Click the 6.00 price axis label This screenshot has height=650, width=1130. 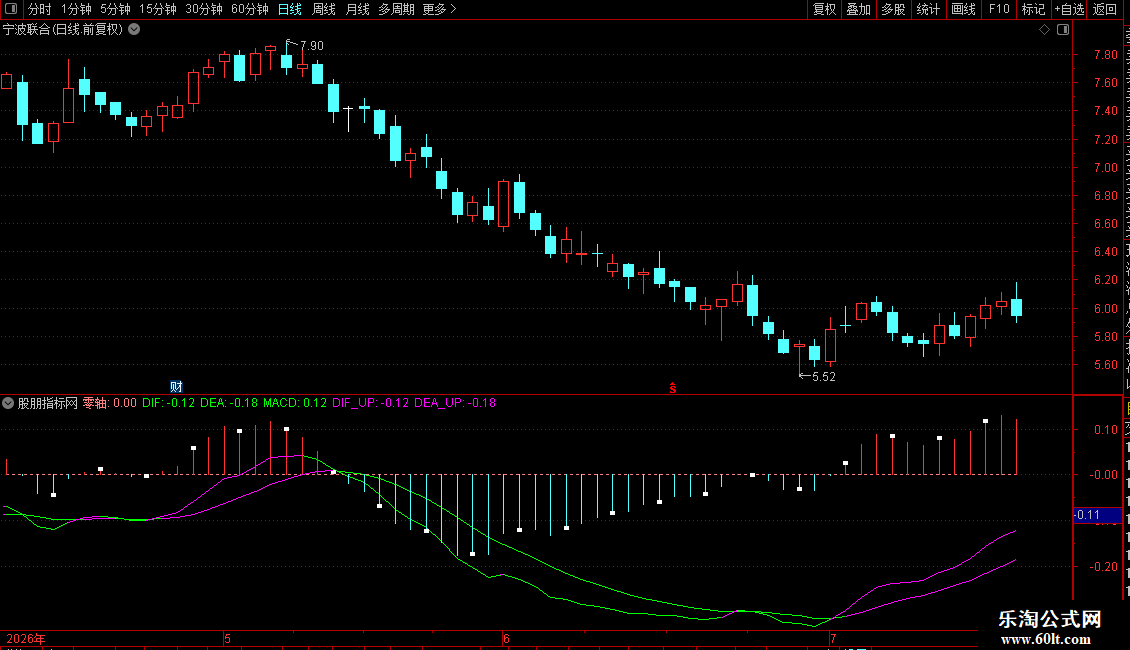point(1105,308)
